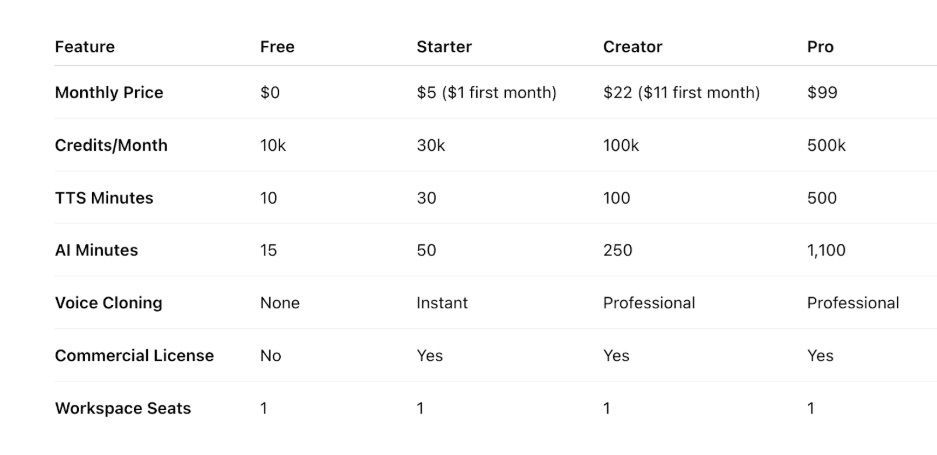Select the $99 Pro price
This screenshot has height=455, width=937.
click(822, 93)
